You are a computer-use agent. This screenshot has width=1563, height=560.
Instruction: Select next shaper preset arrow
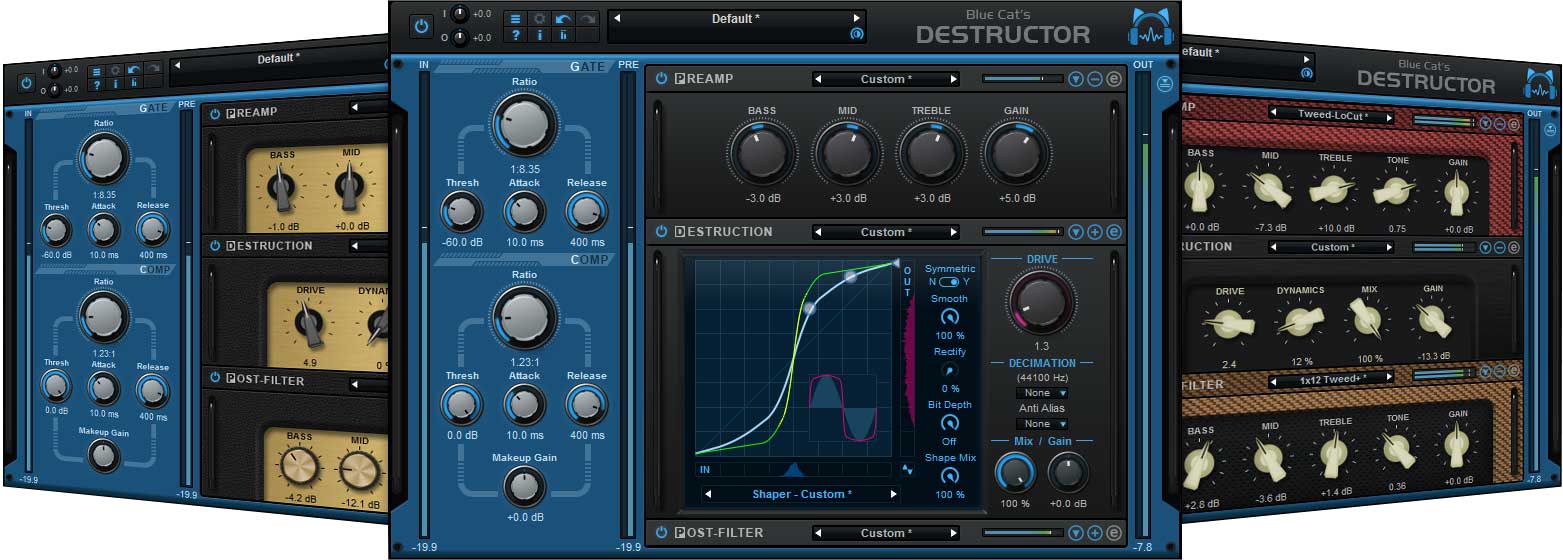[x=894, y=494]
